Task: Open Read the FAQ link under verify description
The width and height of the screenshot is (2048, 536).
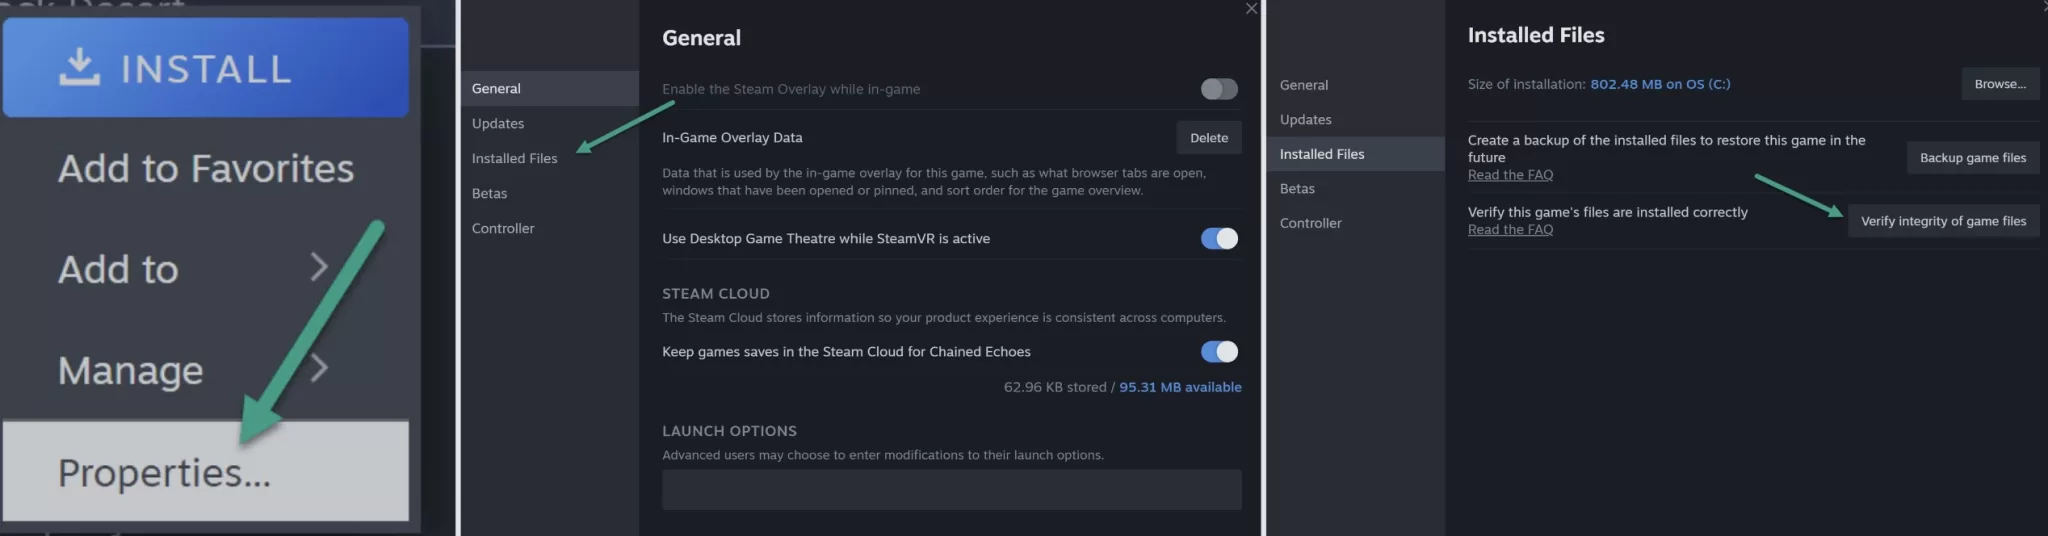Action: (1510, 230)
